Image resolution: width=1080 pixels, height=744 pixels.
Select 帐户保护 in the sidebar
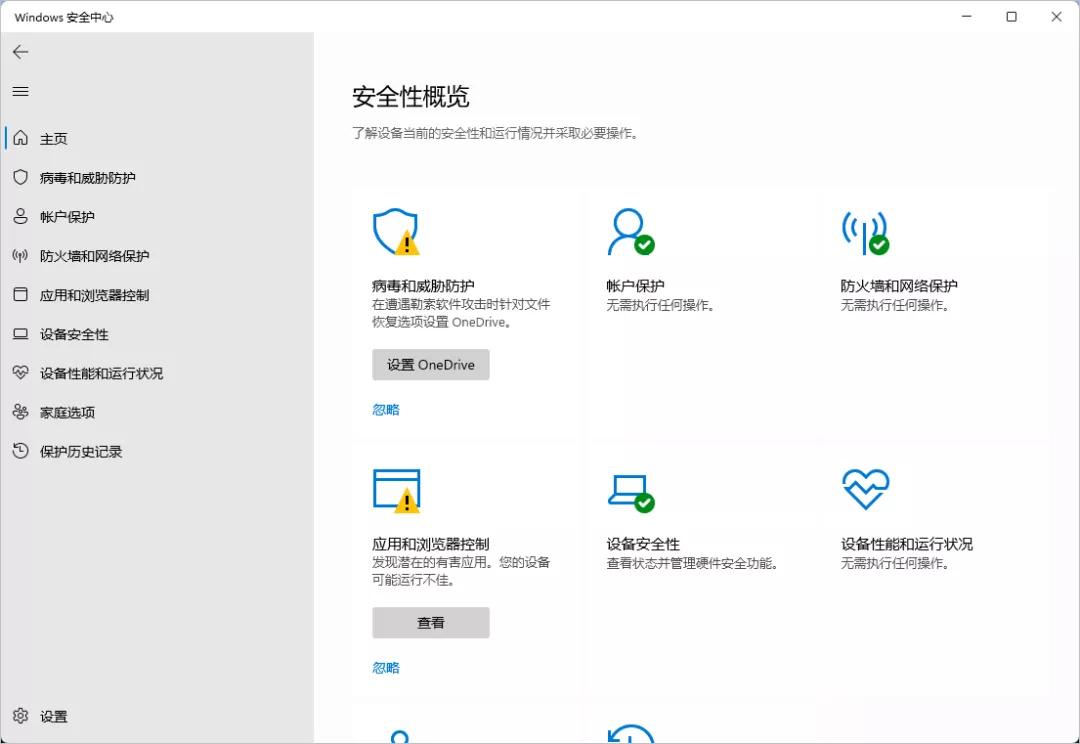click(65, 216)
